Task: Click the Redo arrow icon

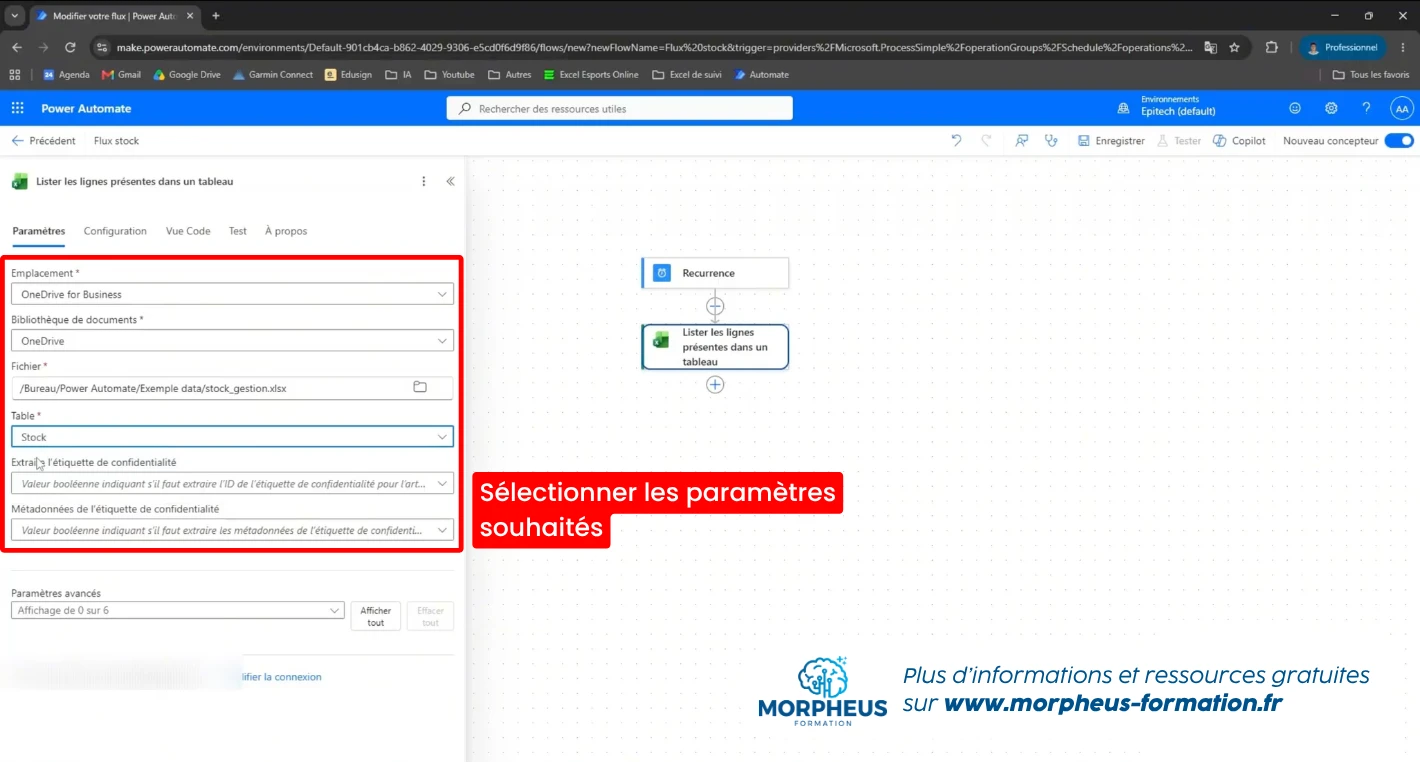Action: point(986,141)
